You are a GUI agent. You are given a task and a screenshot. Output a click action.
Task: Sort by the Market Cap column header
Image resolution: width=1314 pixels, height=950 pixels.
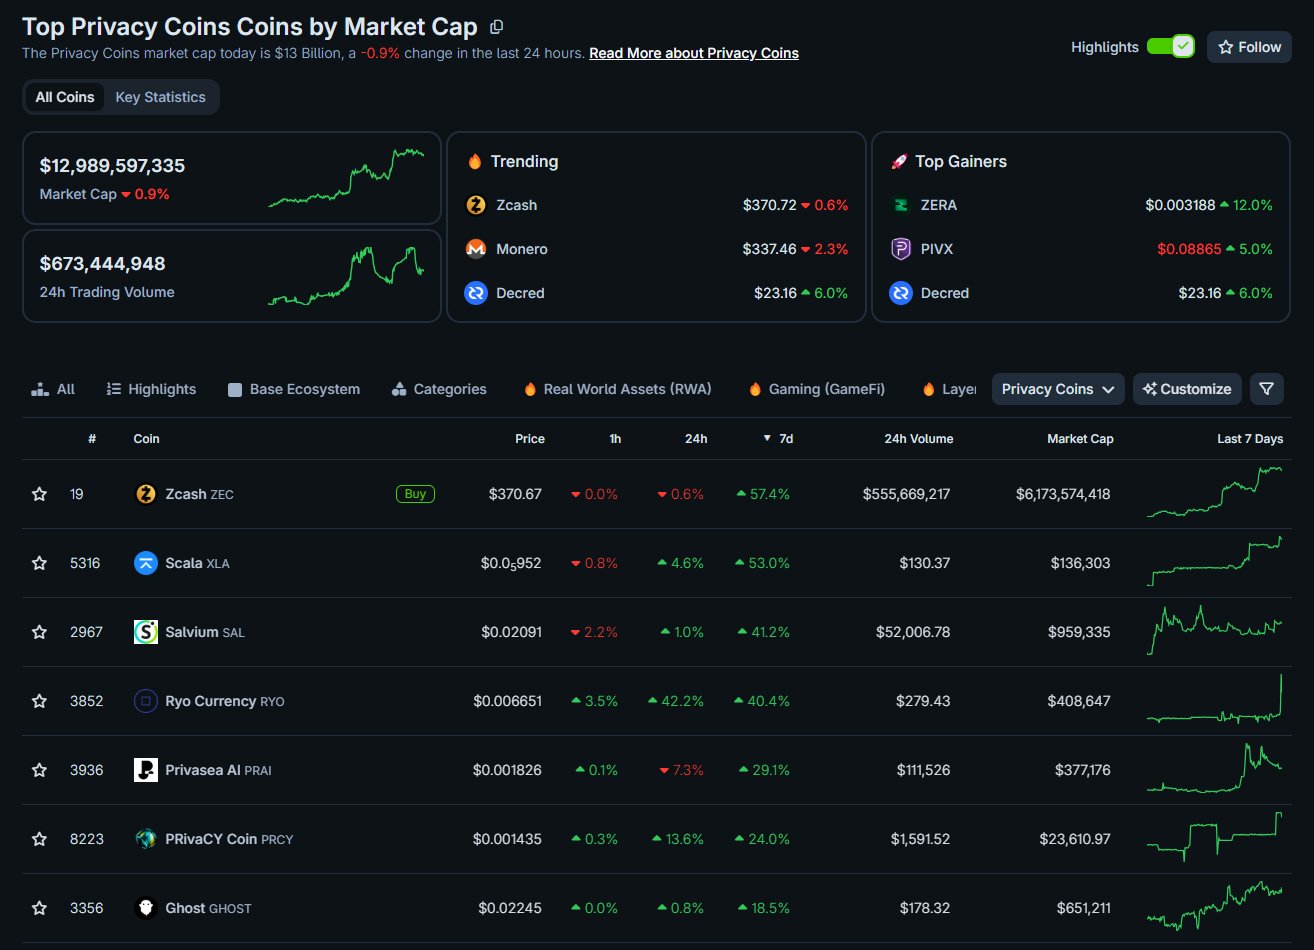point(1080,439)
